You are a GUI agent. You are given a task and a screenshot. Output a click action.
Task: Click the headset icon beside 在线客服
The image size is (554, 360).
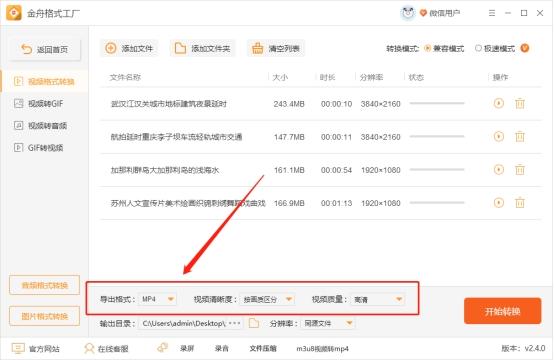tap(89, 348)
